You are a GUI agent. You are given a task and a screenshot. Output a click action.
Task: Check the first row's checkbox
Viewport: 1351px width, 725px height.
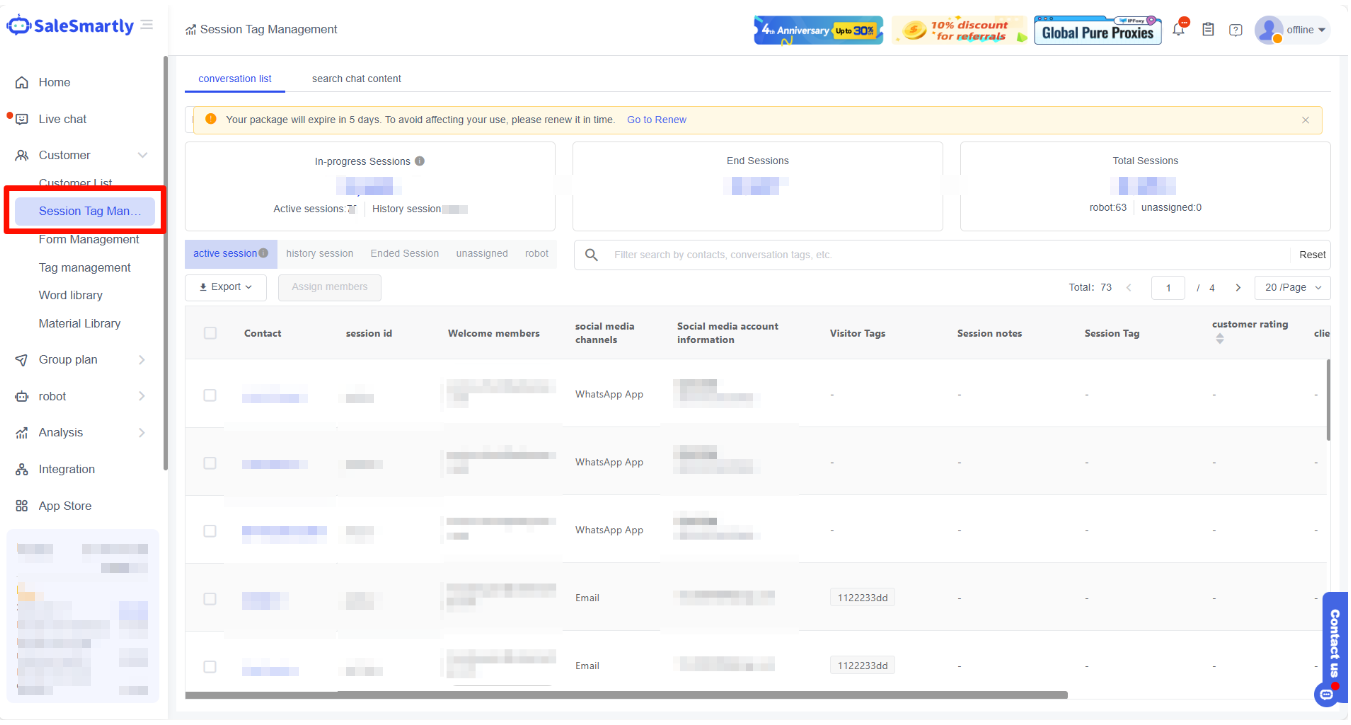(x=210, y=395)
